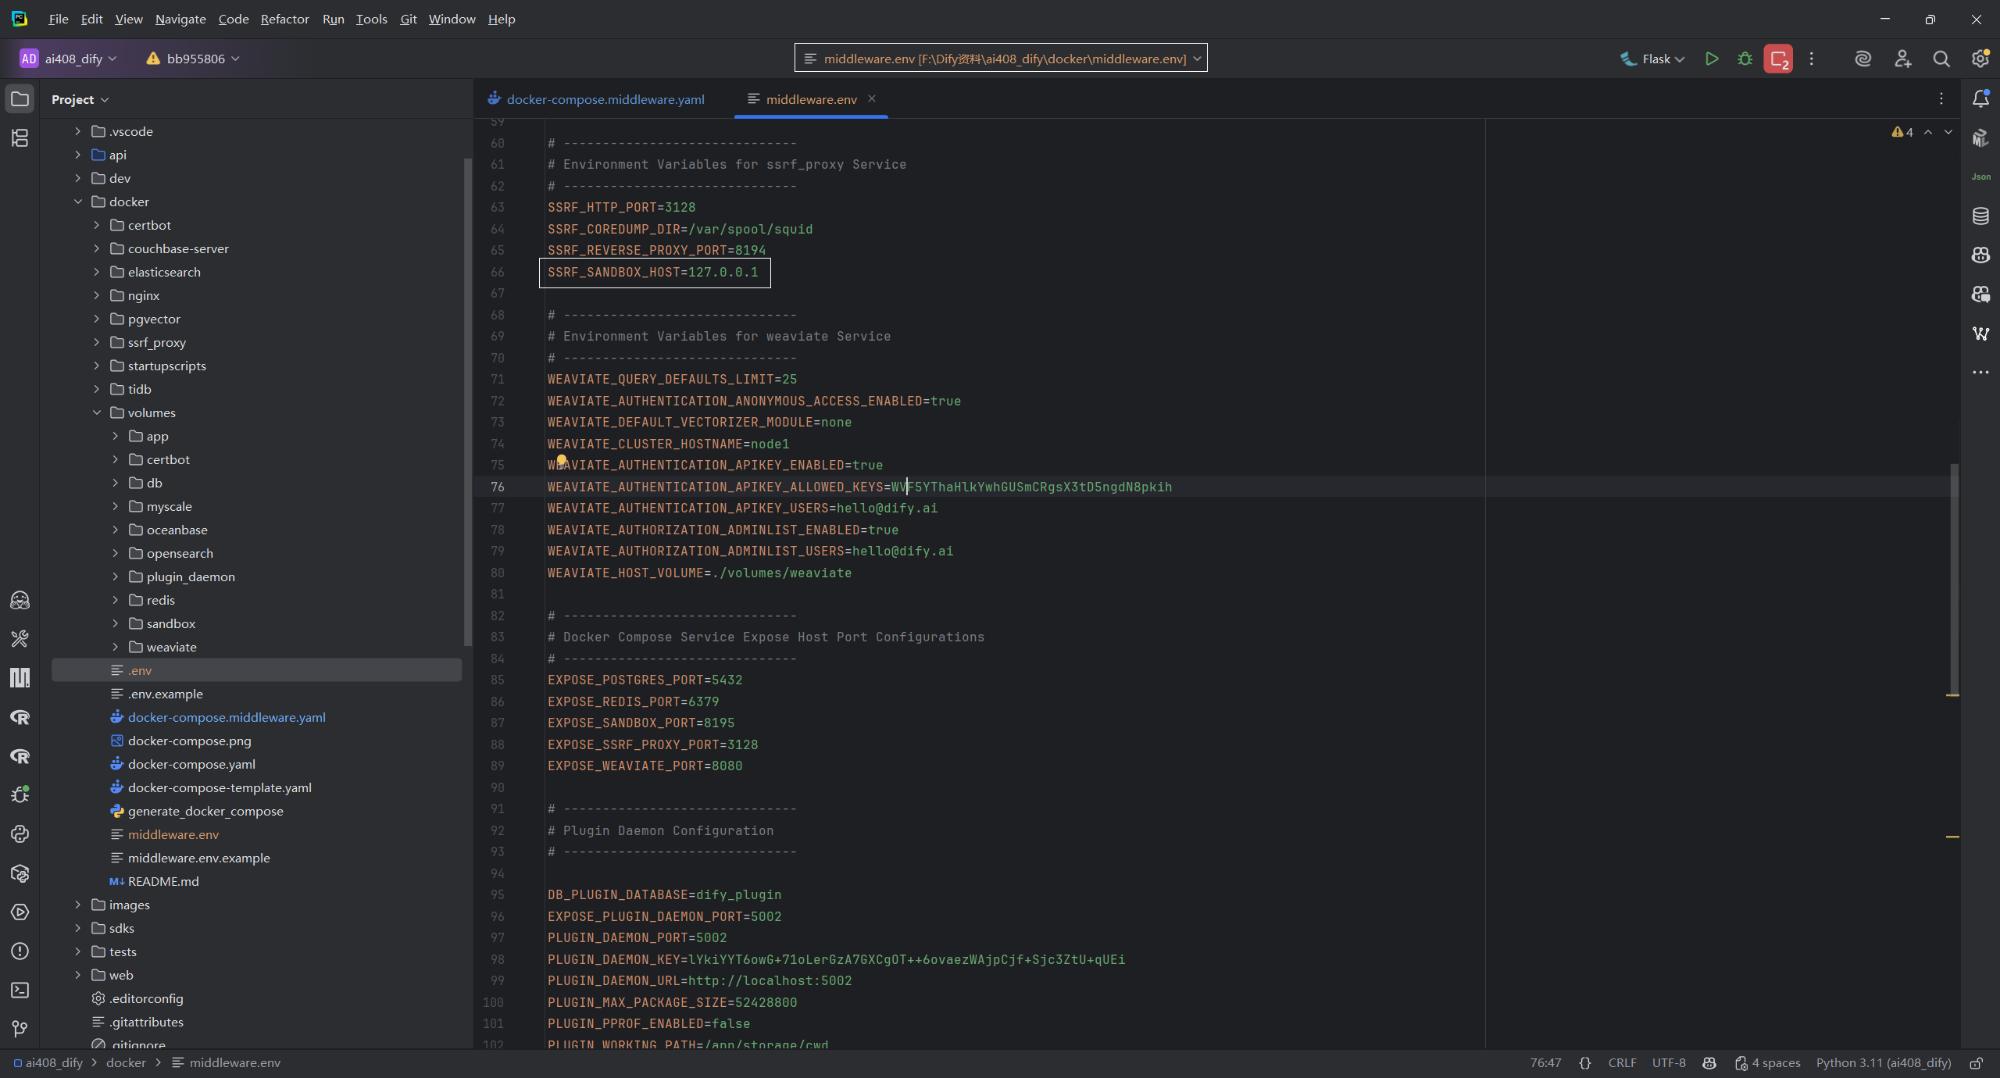
Task: Click the yellow intention bulb on line 75
Action: click(561, 461)
